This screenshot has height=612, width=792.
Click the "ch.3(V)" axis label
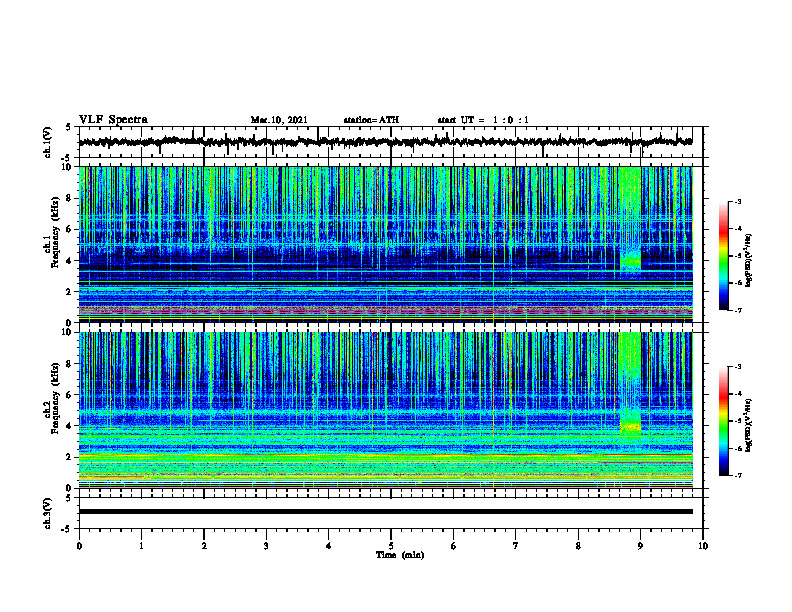click(x=48, y=514)
